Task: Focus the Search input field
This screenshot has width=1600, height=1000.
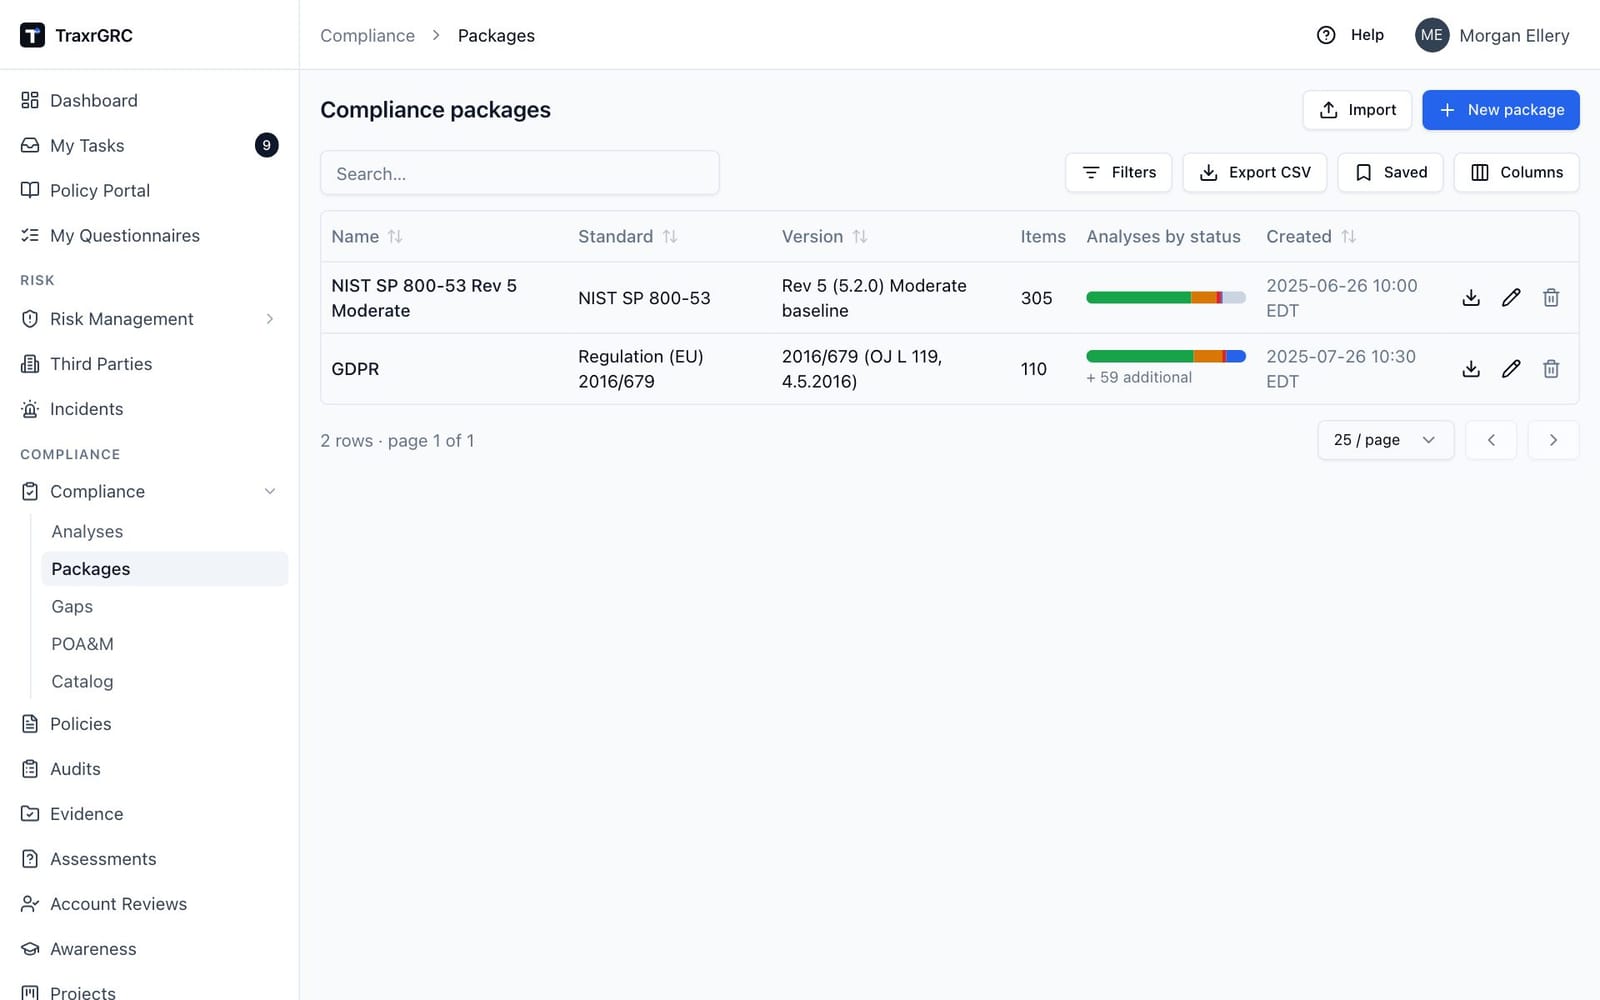Action: coord(520,173)
